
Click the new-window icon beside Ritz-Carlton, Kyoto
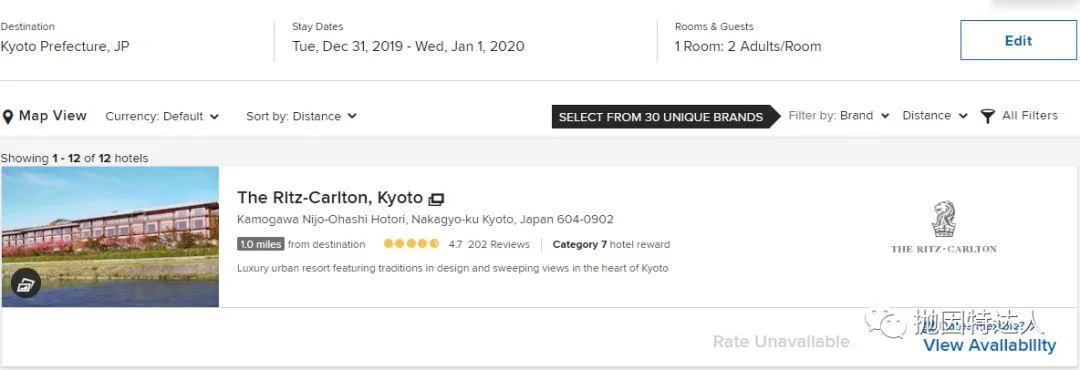436,199
